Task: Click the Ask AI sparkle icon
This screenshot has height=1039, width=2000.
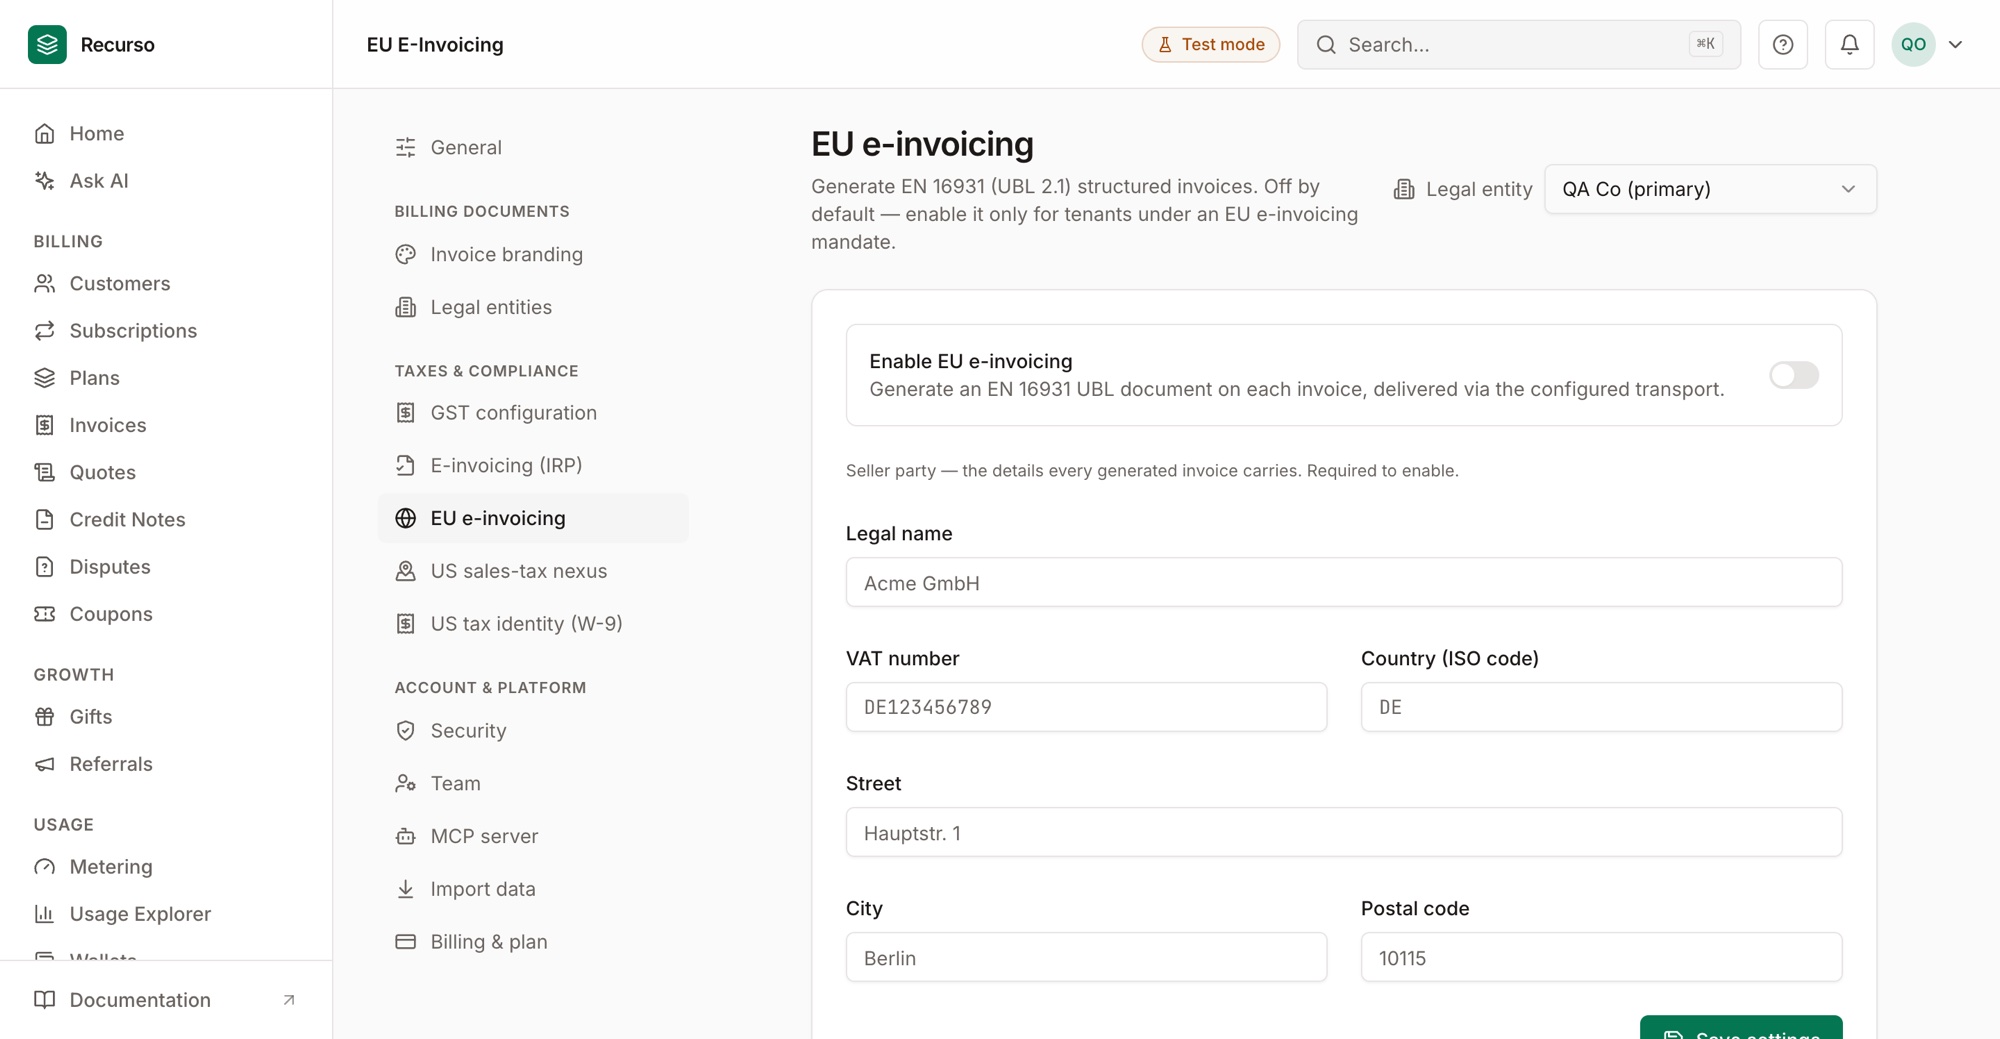Action: [x=44, y=181]
